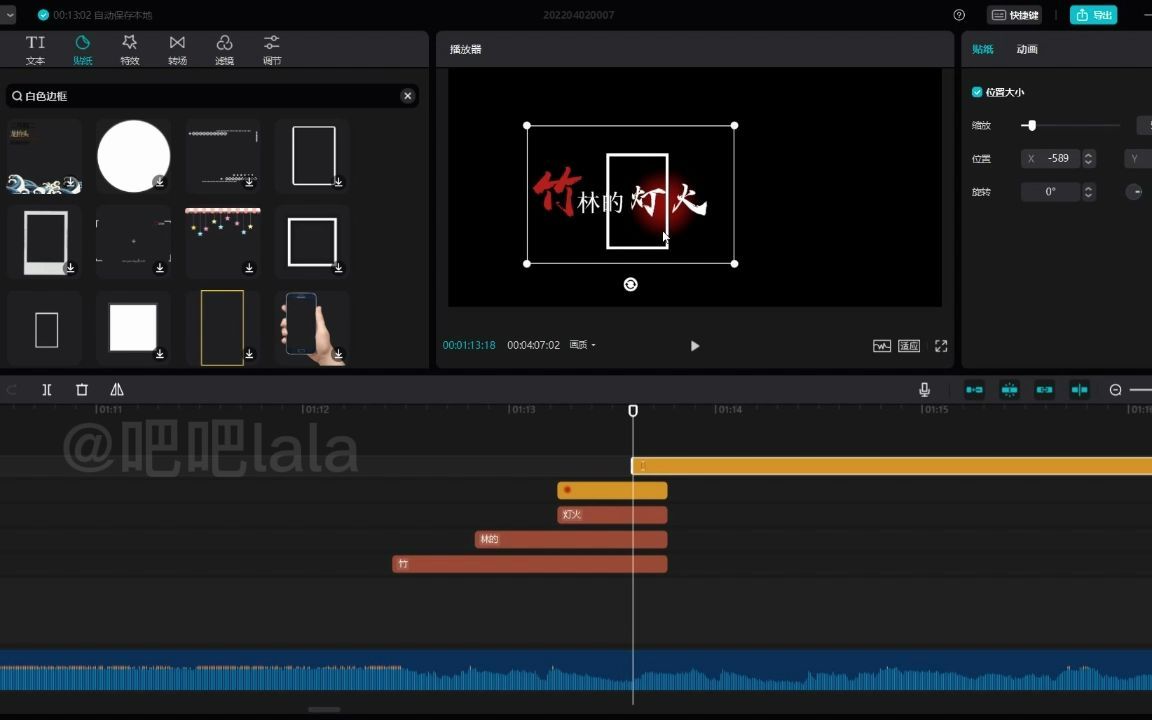Toggle the timeline auto-snap button
The height and width of the screenshot is (720, 1152).
coord(1009,390)
